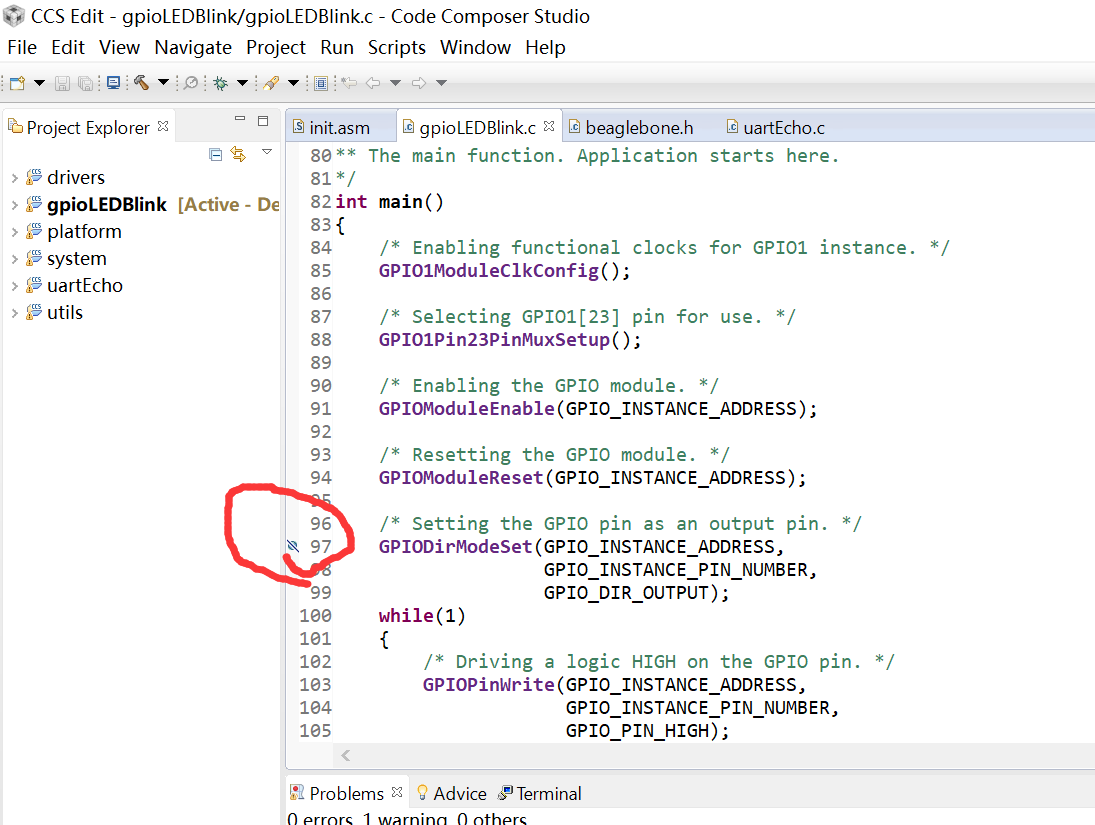
Task: Click the New file wizard icon
Action: [17, 83]
